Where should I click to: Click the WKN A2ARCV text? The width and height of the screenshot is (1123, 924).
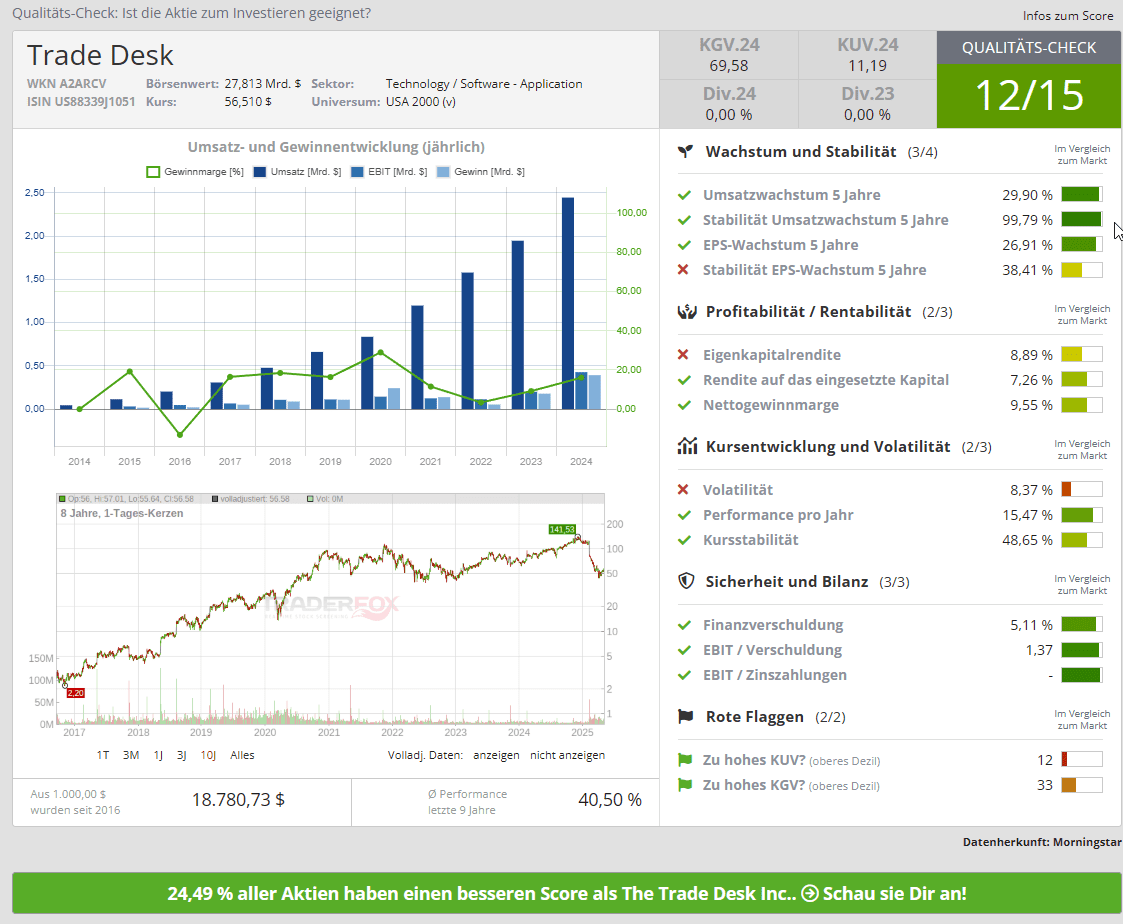[x=67, y=84]
